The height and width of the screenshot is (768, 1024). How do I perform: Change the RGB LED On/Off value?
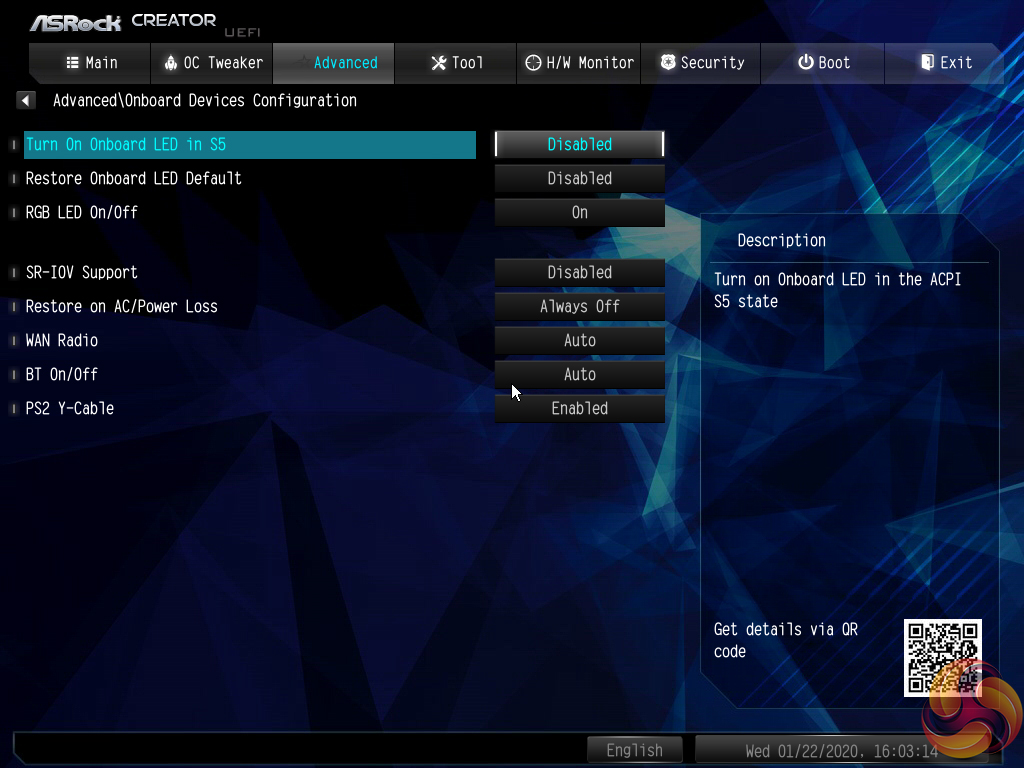(579, 212)
